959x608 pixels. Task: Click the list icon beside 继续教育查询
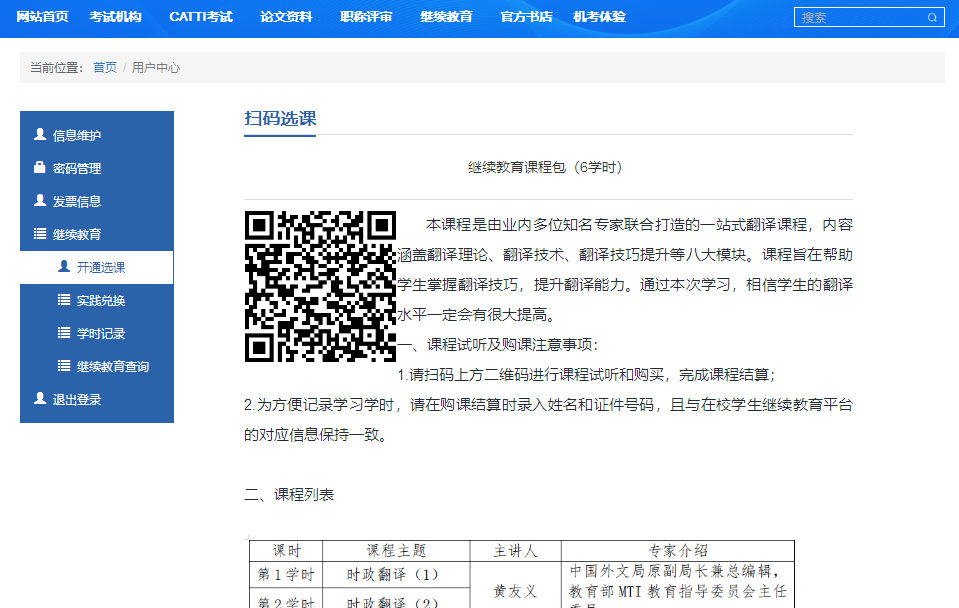(x=64, y=366)
